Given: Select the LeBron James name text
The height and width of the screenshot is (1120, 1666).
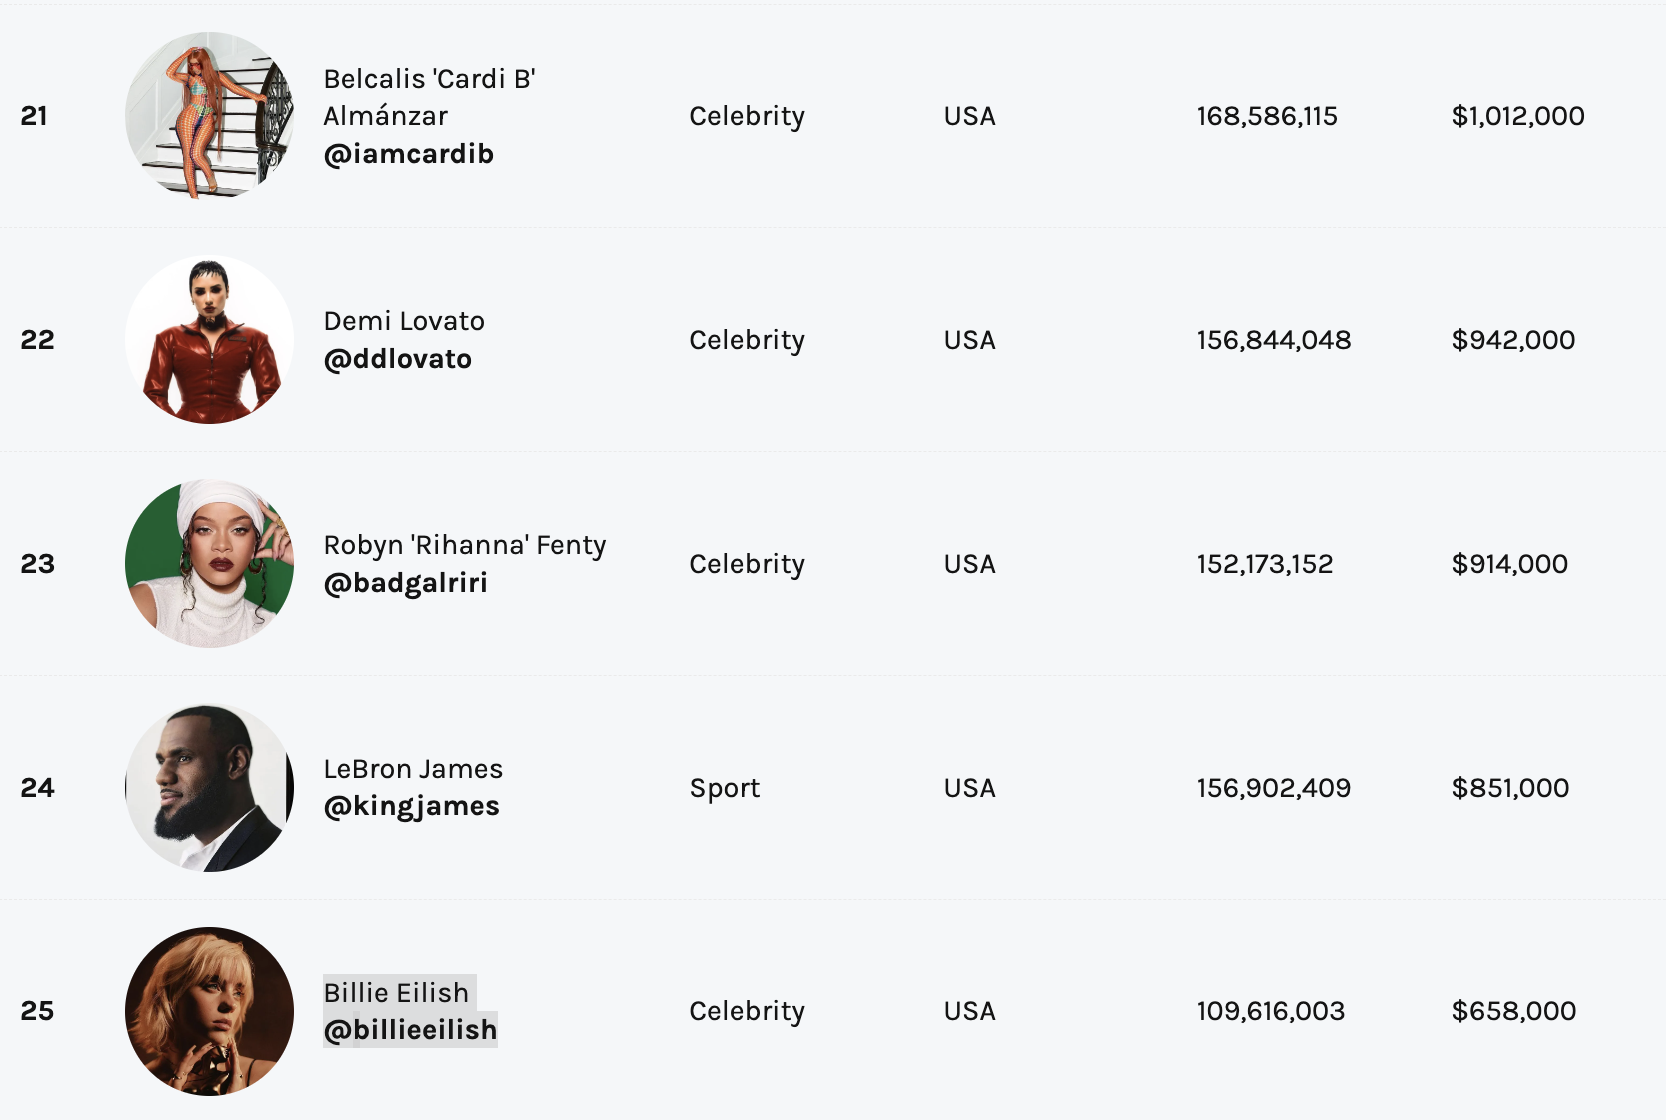Looking at the screenshot, I should (413, 769).
